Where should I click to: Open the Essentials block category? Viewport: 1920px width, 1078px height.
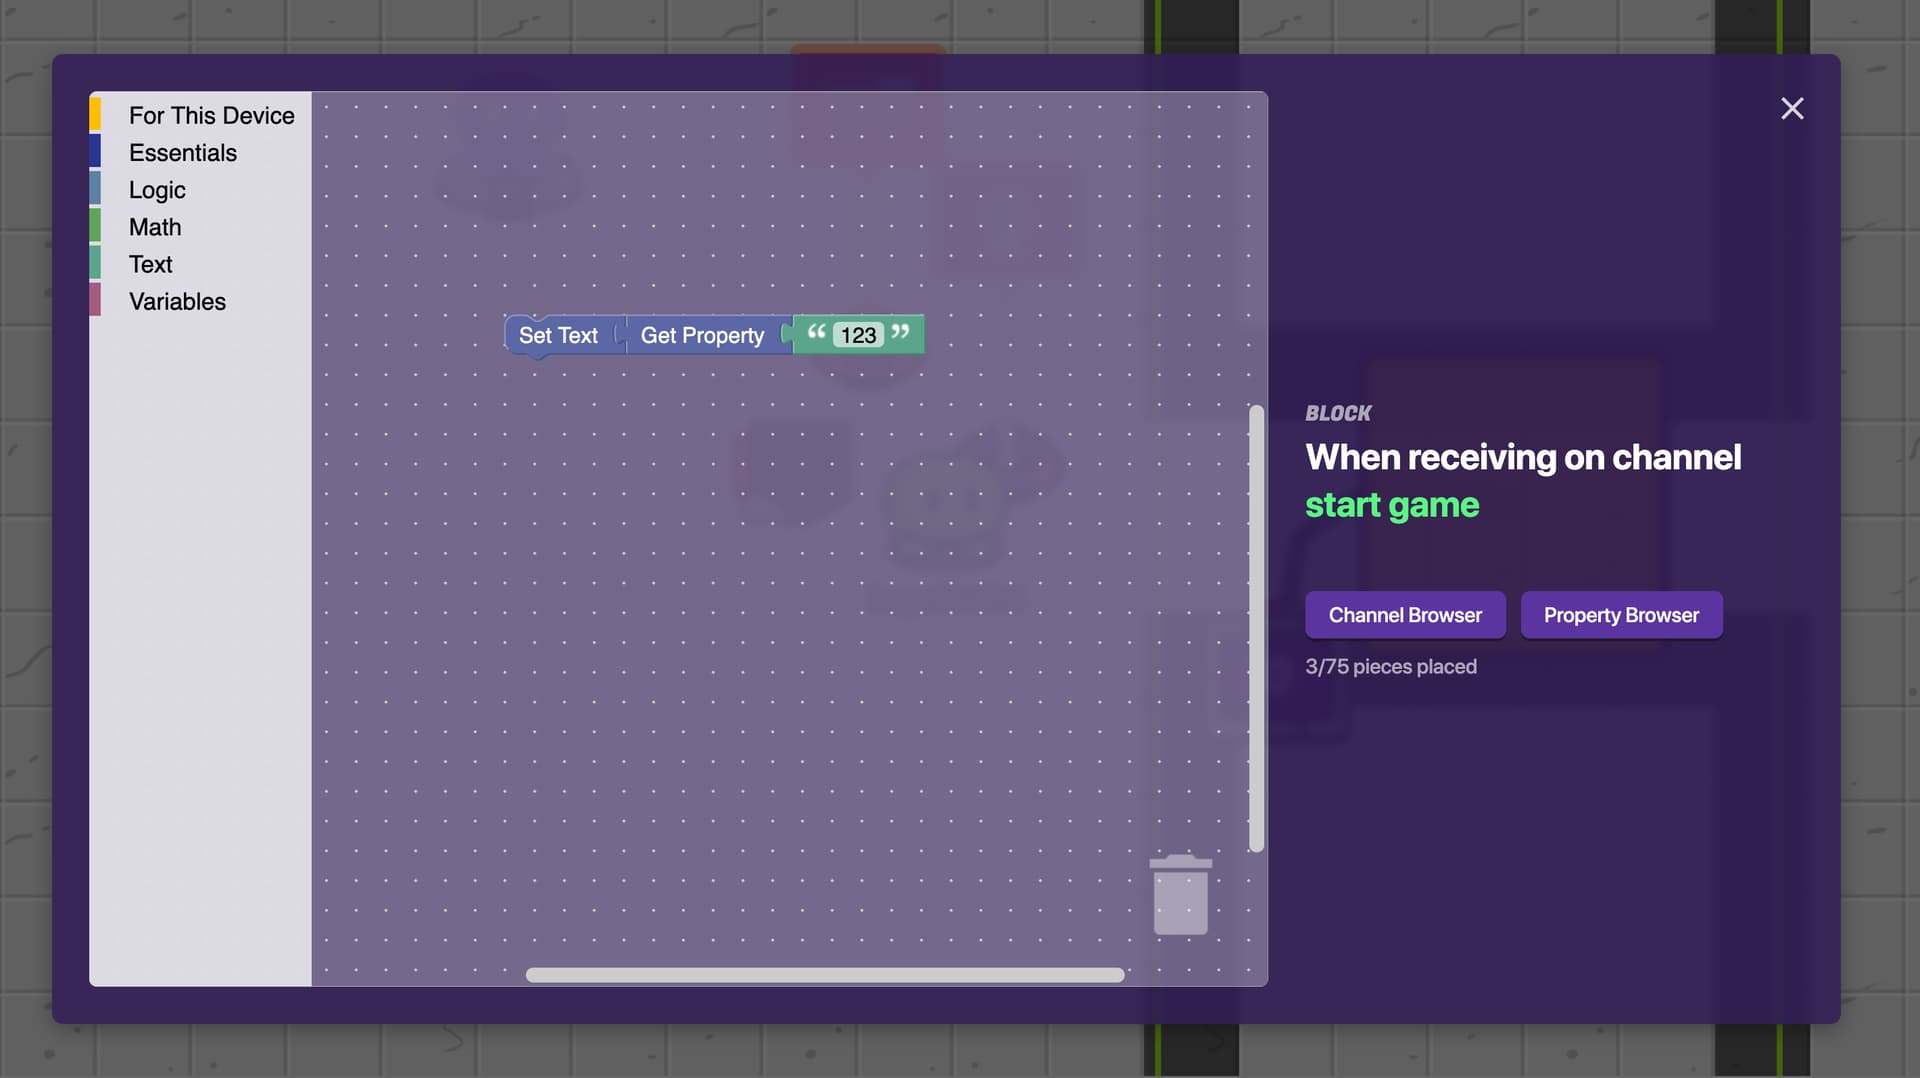(x=182, y=153)
